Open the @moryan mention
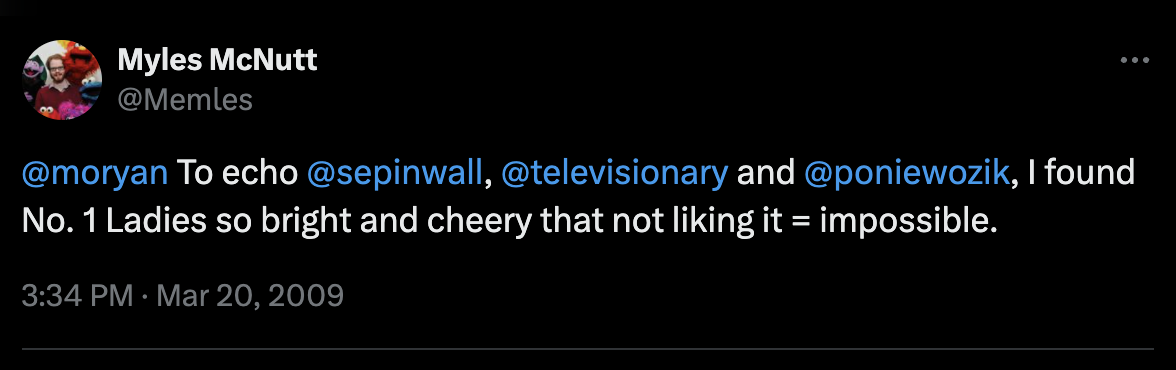Image resolution: width=1176 pixels, height=370 pixels. tap(95, 174)
